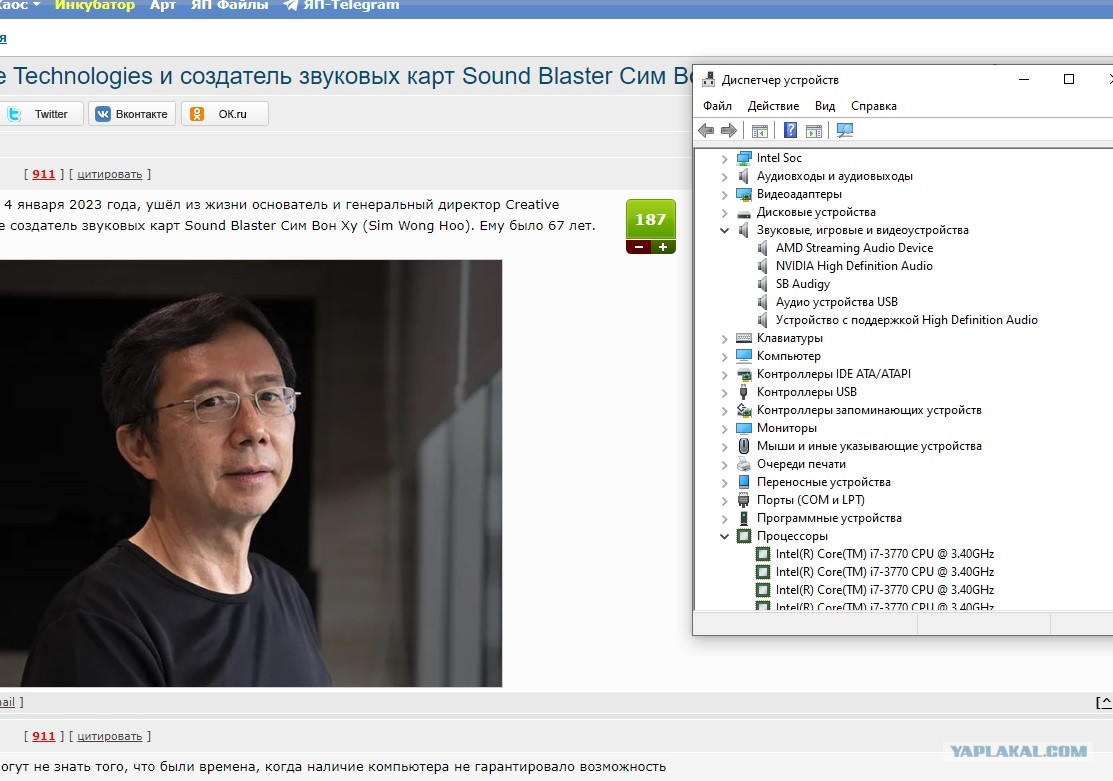Collapse the Процессоры tree node
Viewport: 1113px width, 781px height.
coord(724,536)
